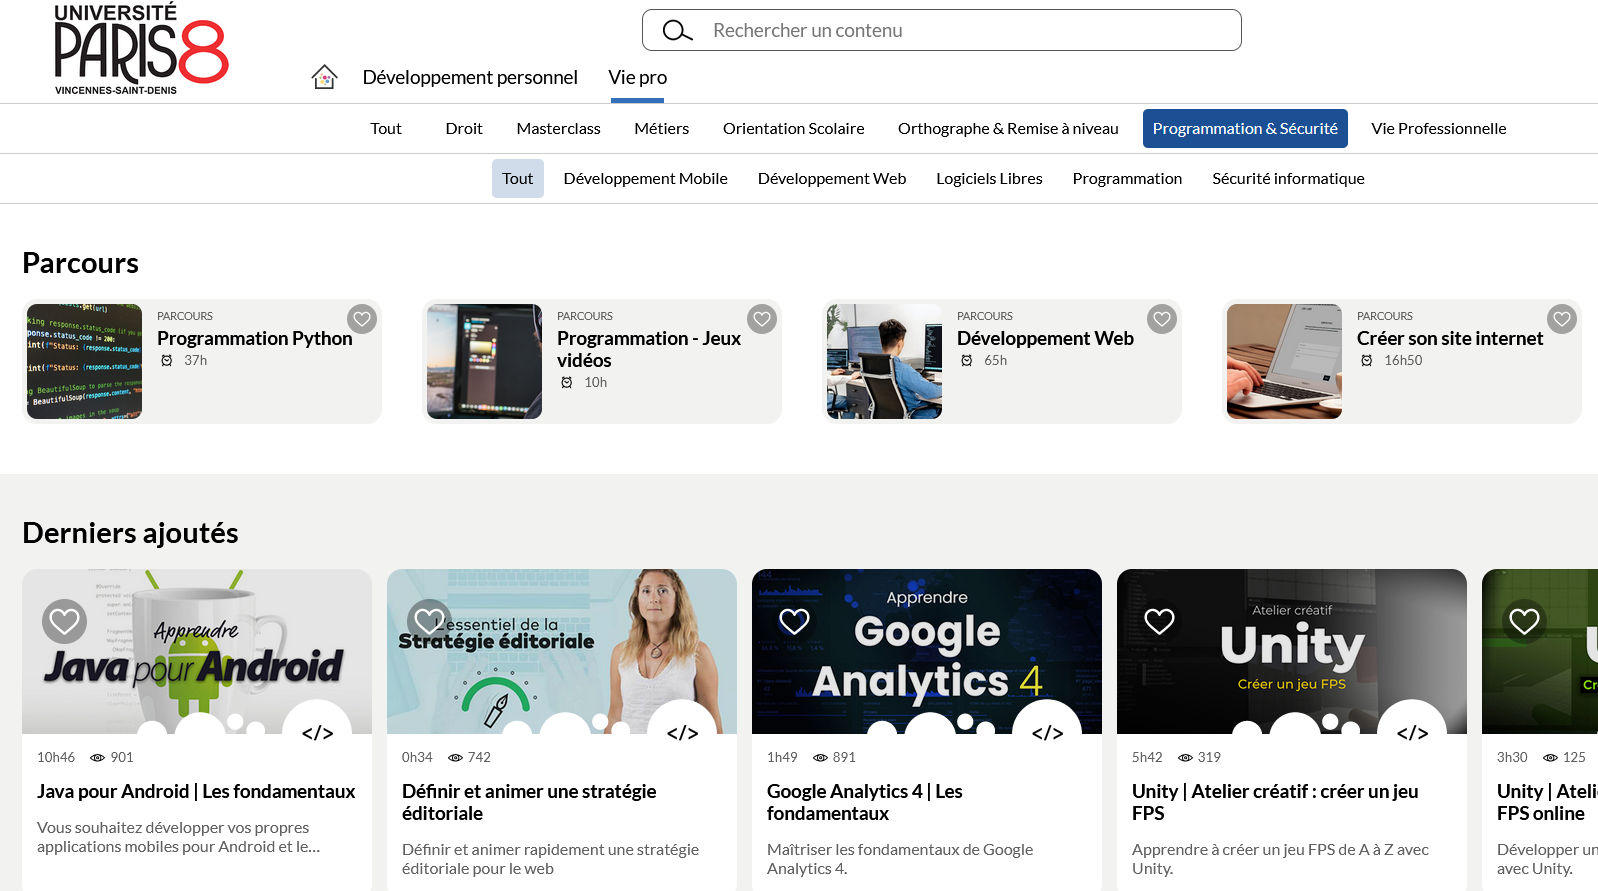Toggle heart on Java pour Android card
The height and width of the screenshot is (891, 1598).
pyautogui.click(x=64, y=621)
